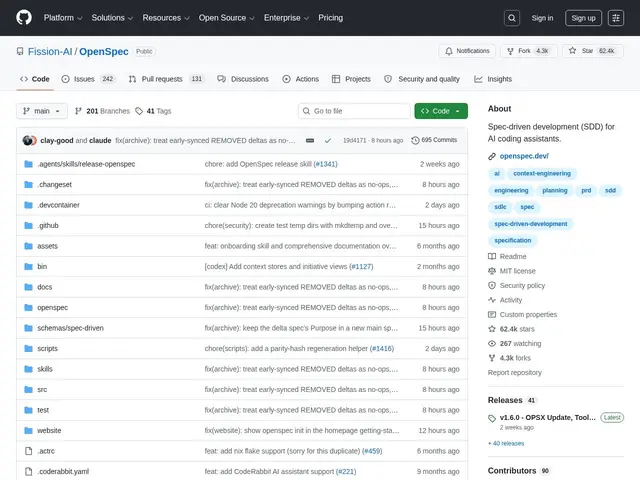
Task: Open the .agents/skills/release-openspec folder
Action: (86, 164)
